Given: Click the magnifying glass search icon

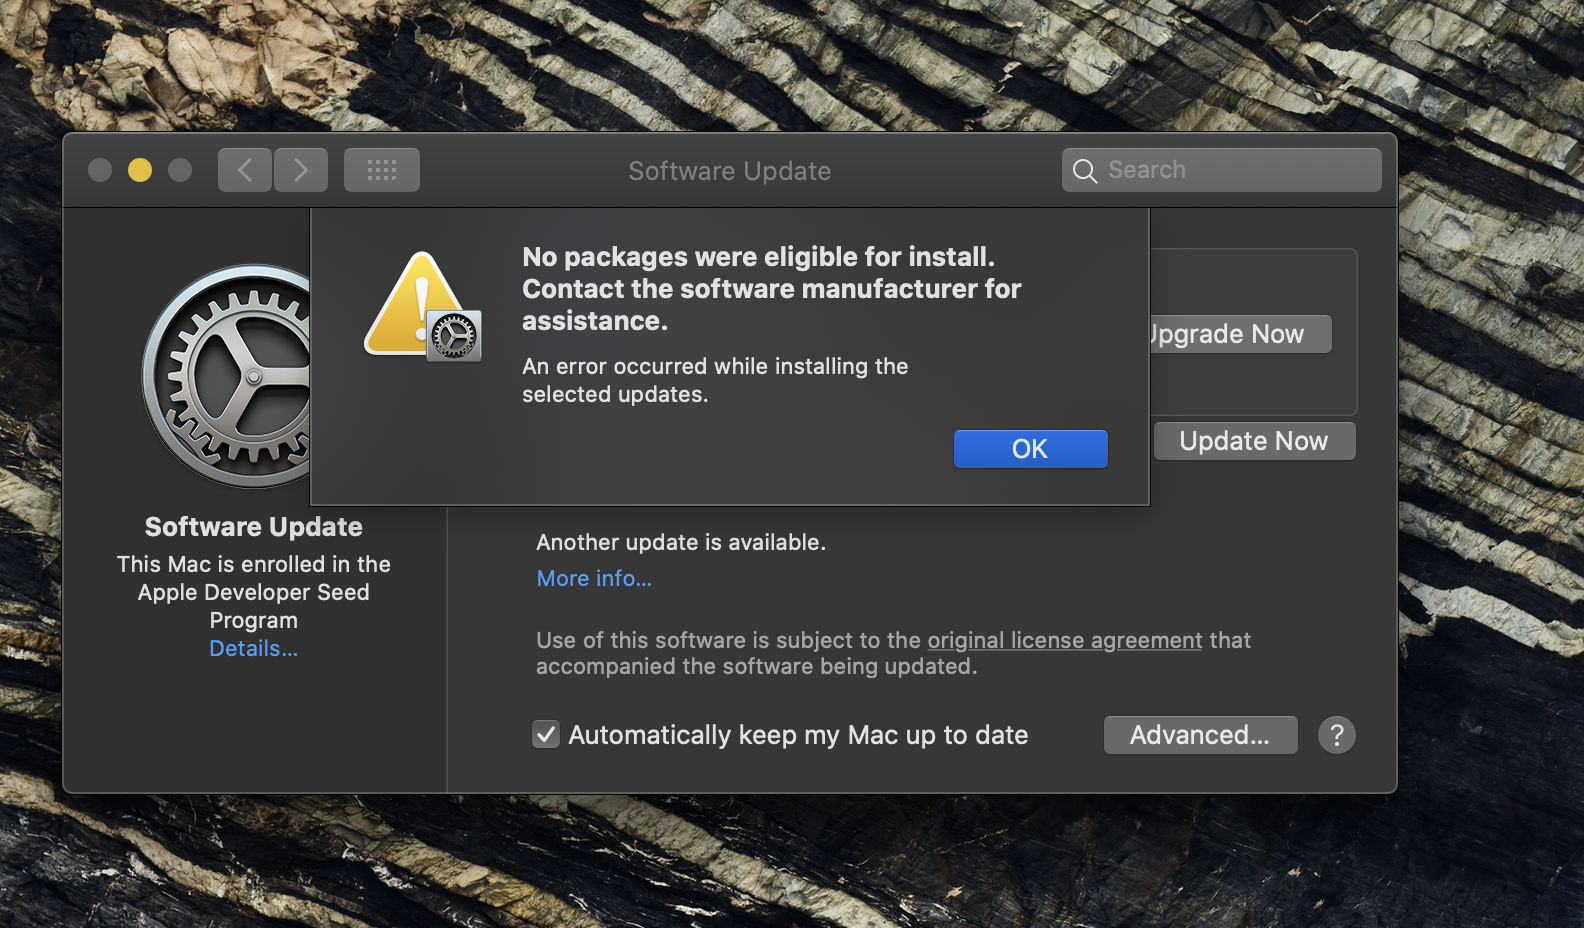Looking at the screenshot, I should pyautogui.click(x=1085, y=171).
